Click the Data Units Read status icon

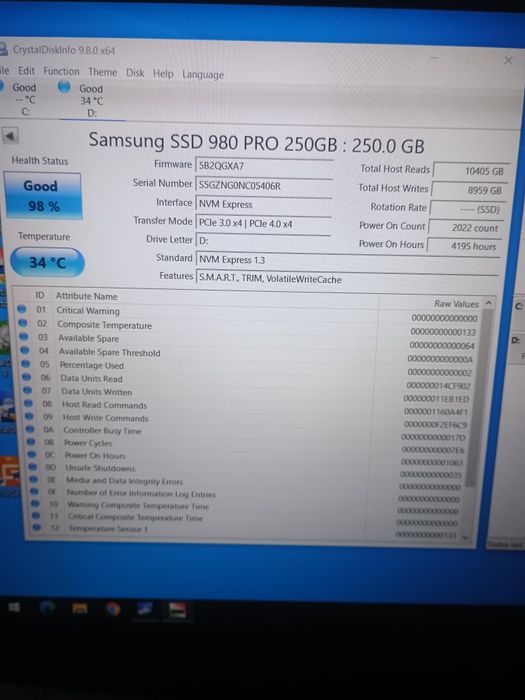[x=27, y=377]
